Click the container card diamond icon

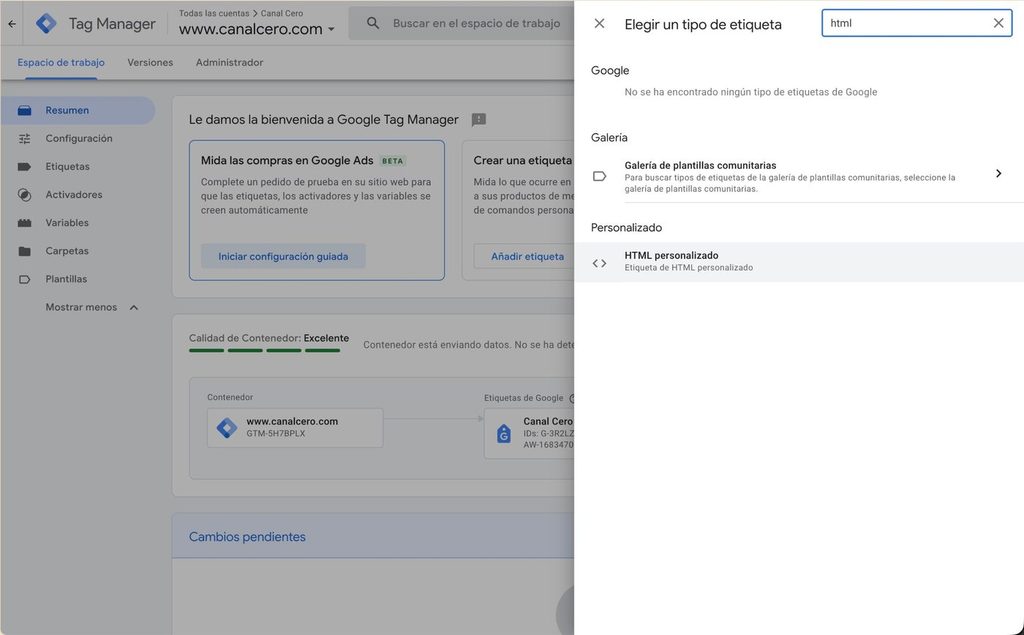click(227, 428)
